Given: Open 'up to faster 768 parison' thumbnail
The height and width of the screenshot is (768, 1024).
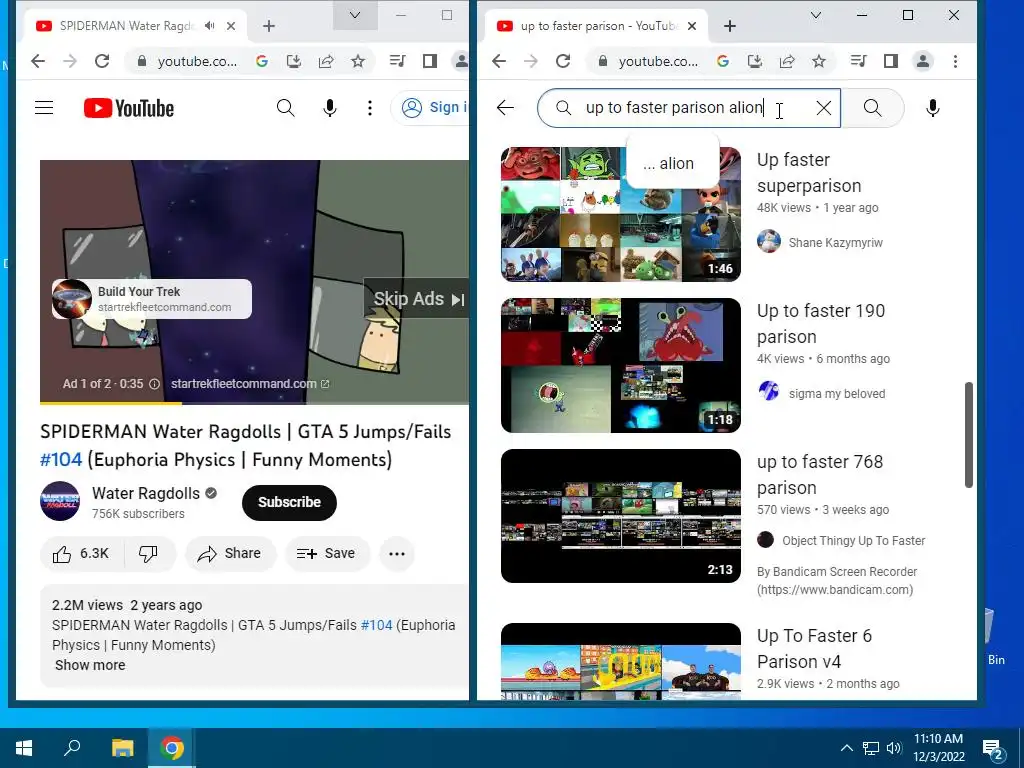Looking at the screenshot, I should 620,516.
